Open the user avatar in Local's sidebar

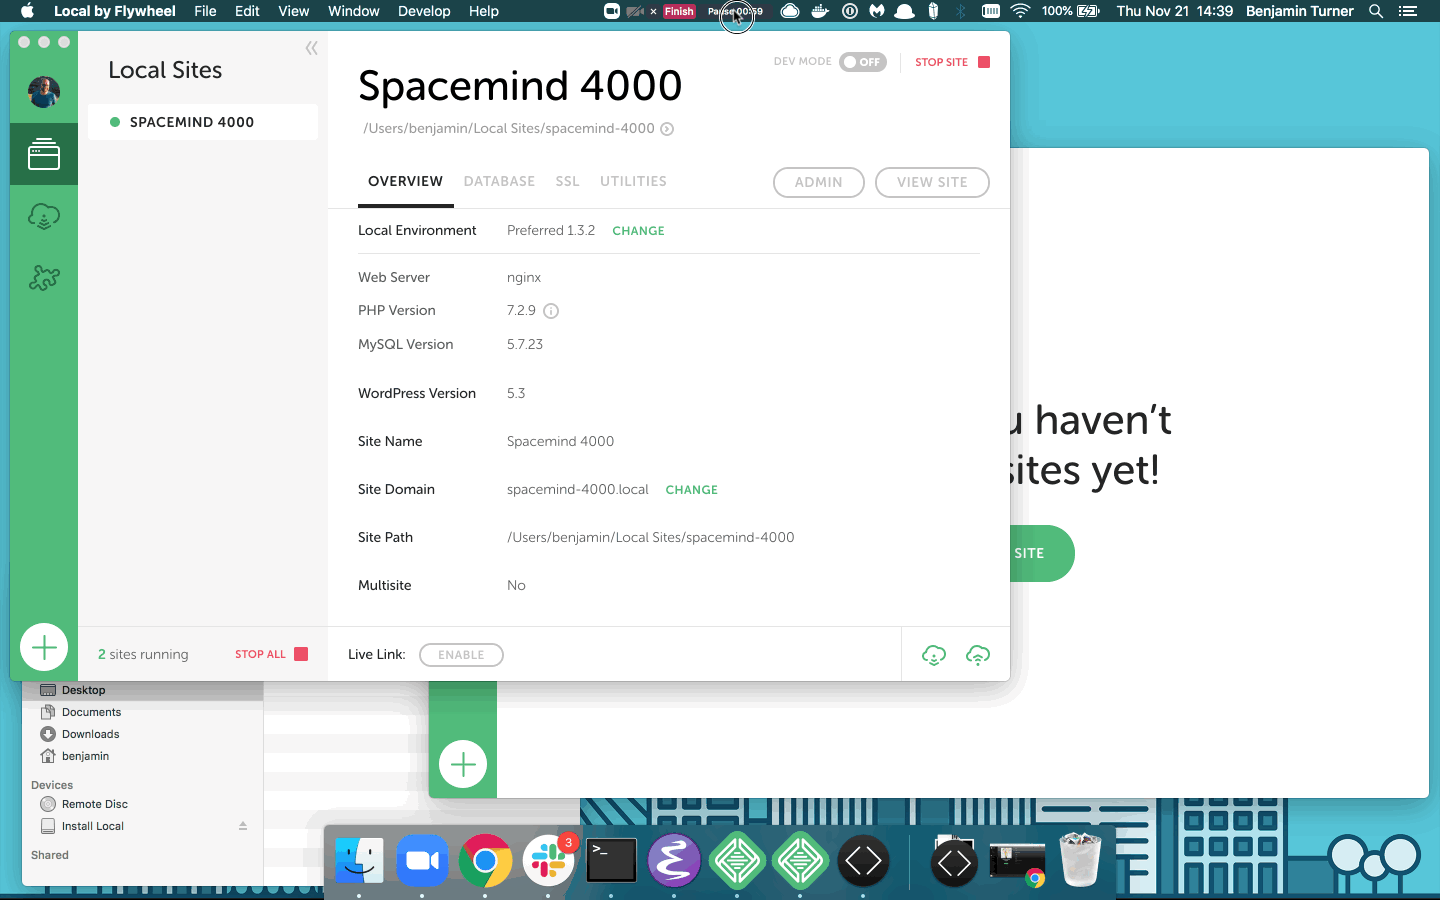pos(44,92)
